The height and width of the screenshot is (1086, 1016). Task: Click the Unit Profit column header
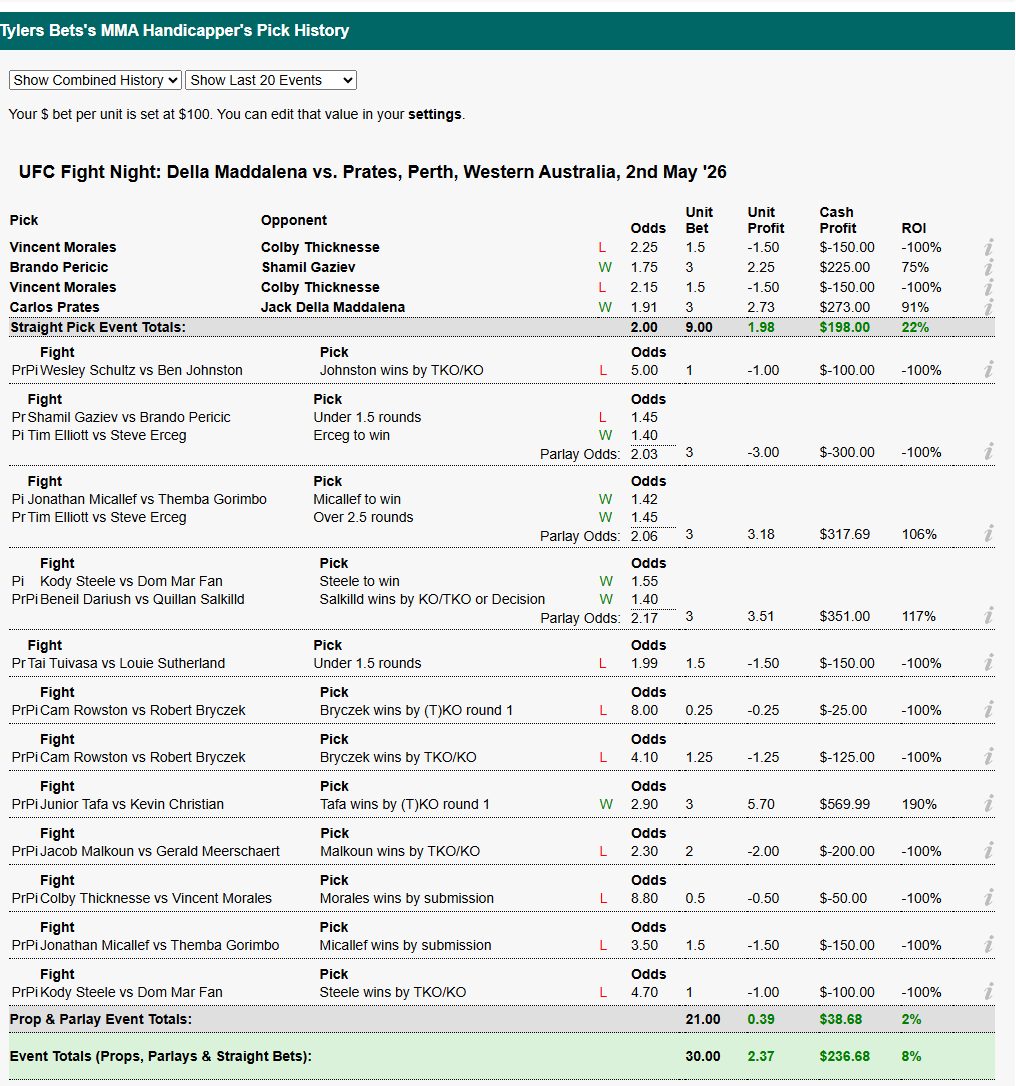pos(765,220)
